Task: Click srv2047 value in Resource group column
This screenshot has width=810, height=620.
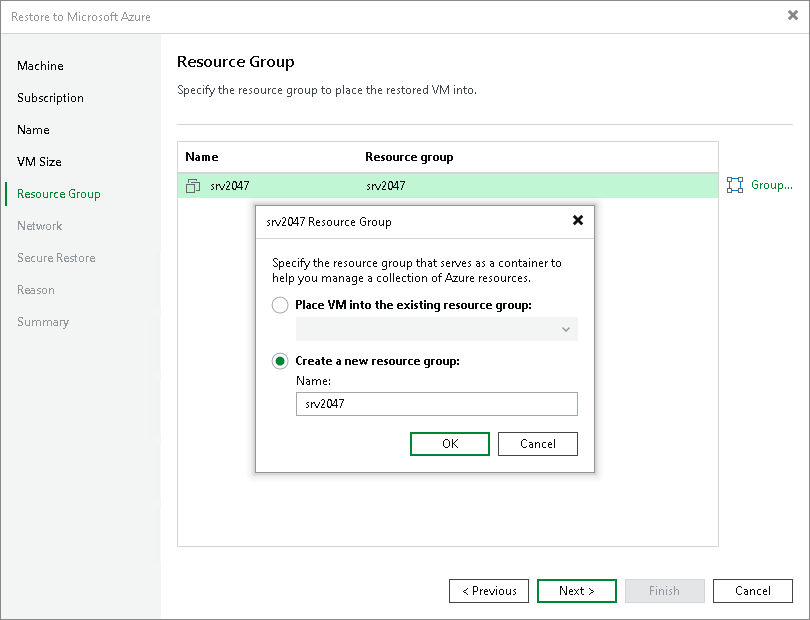Action: [x=385, y=185]
